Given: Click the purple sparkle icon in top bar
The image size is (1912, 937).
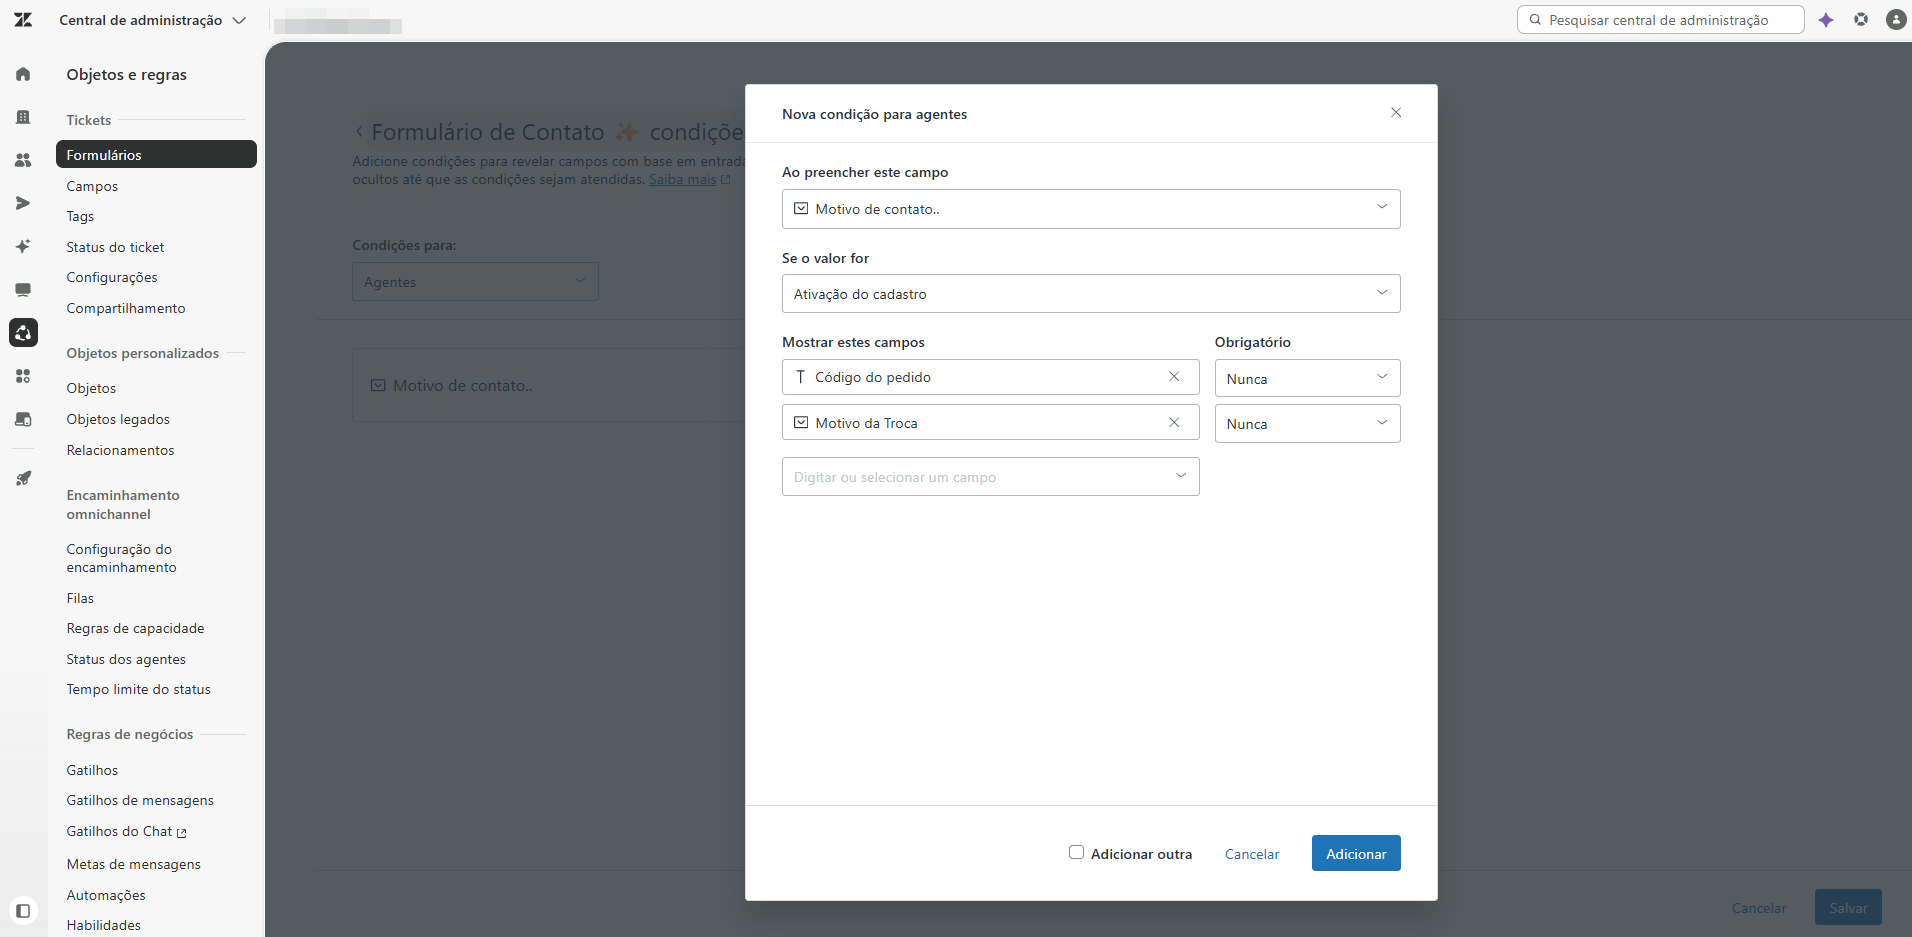Looking at the screenshot, I should (x=1826, y=20).
